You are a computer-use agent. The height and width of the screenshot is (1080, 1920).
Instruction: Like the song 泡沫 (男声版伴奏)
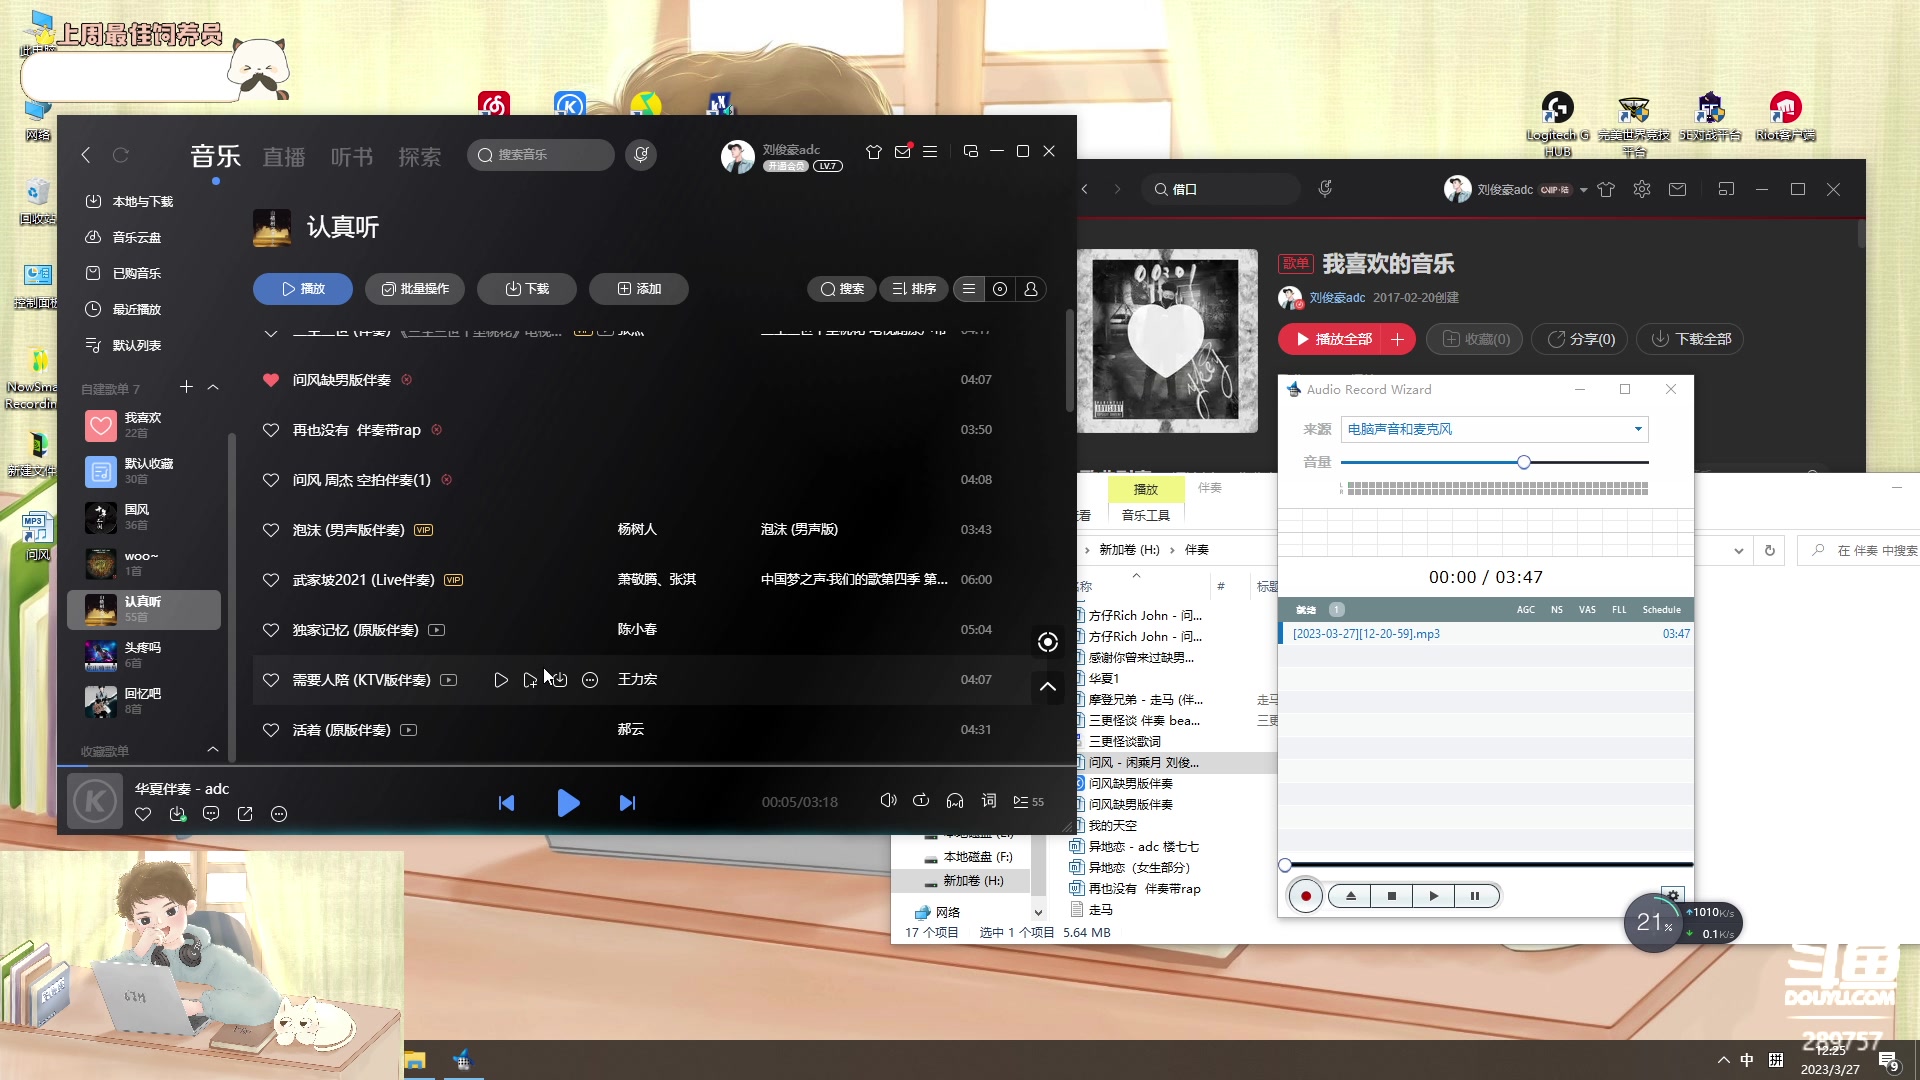click(x=270, y=530)
